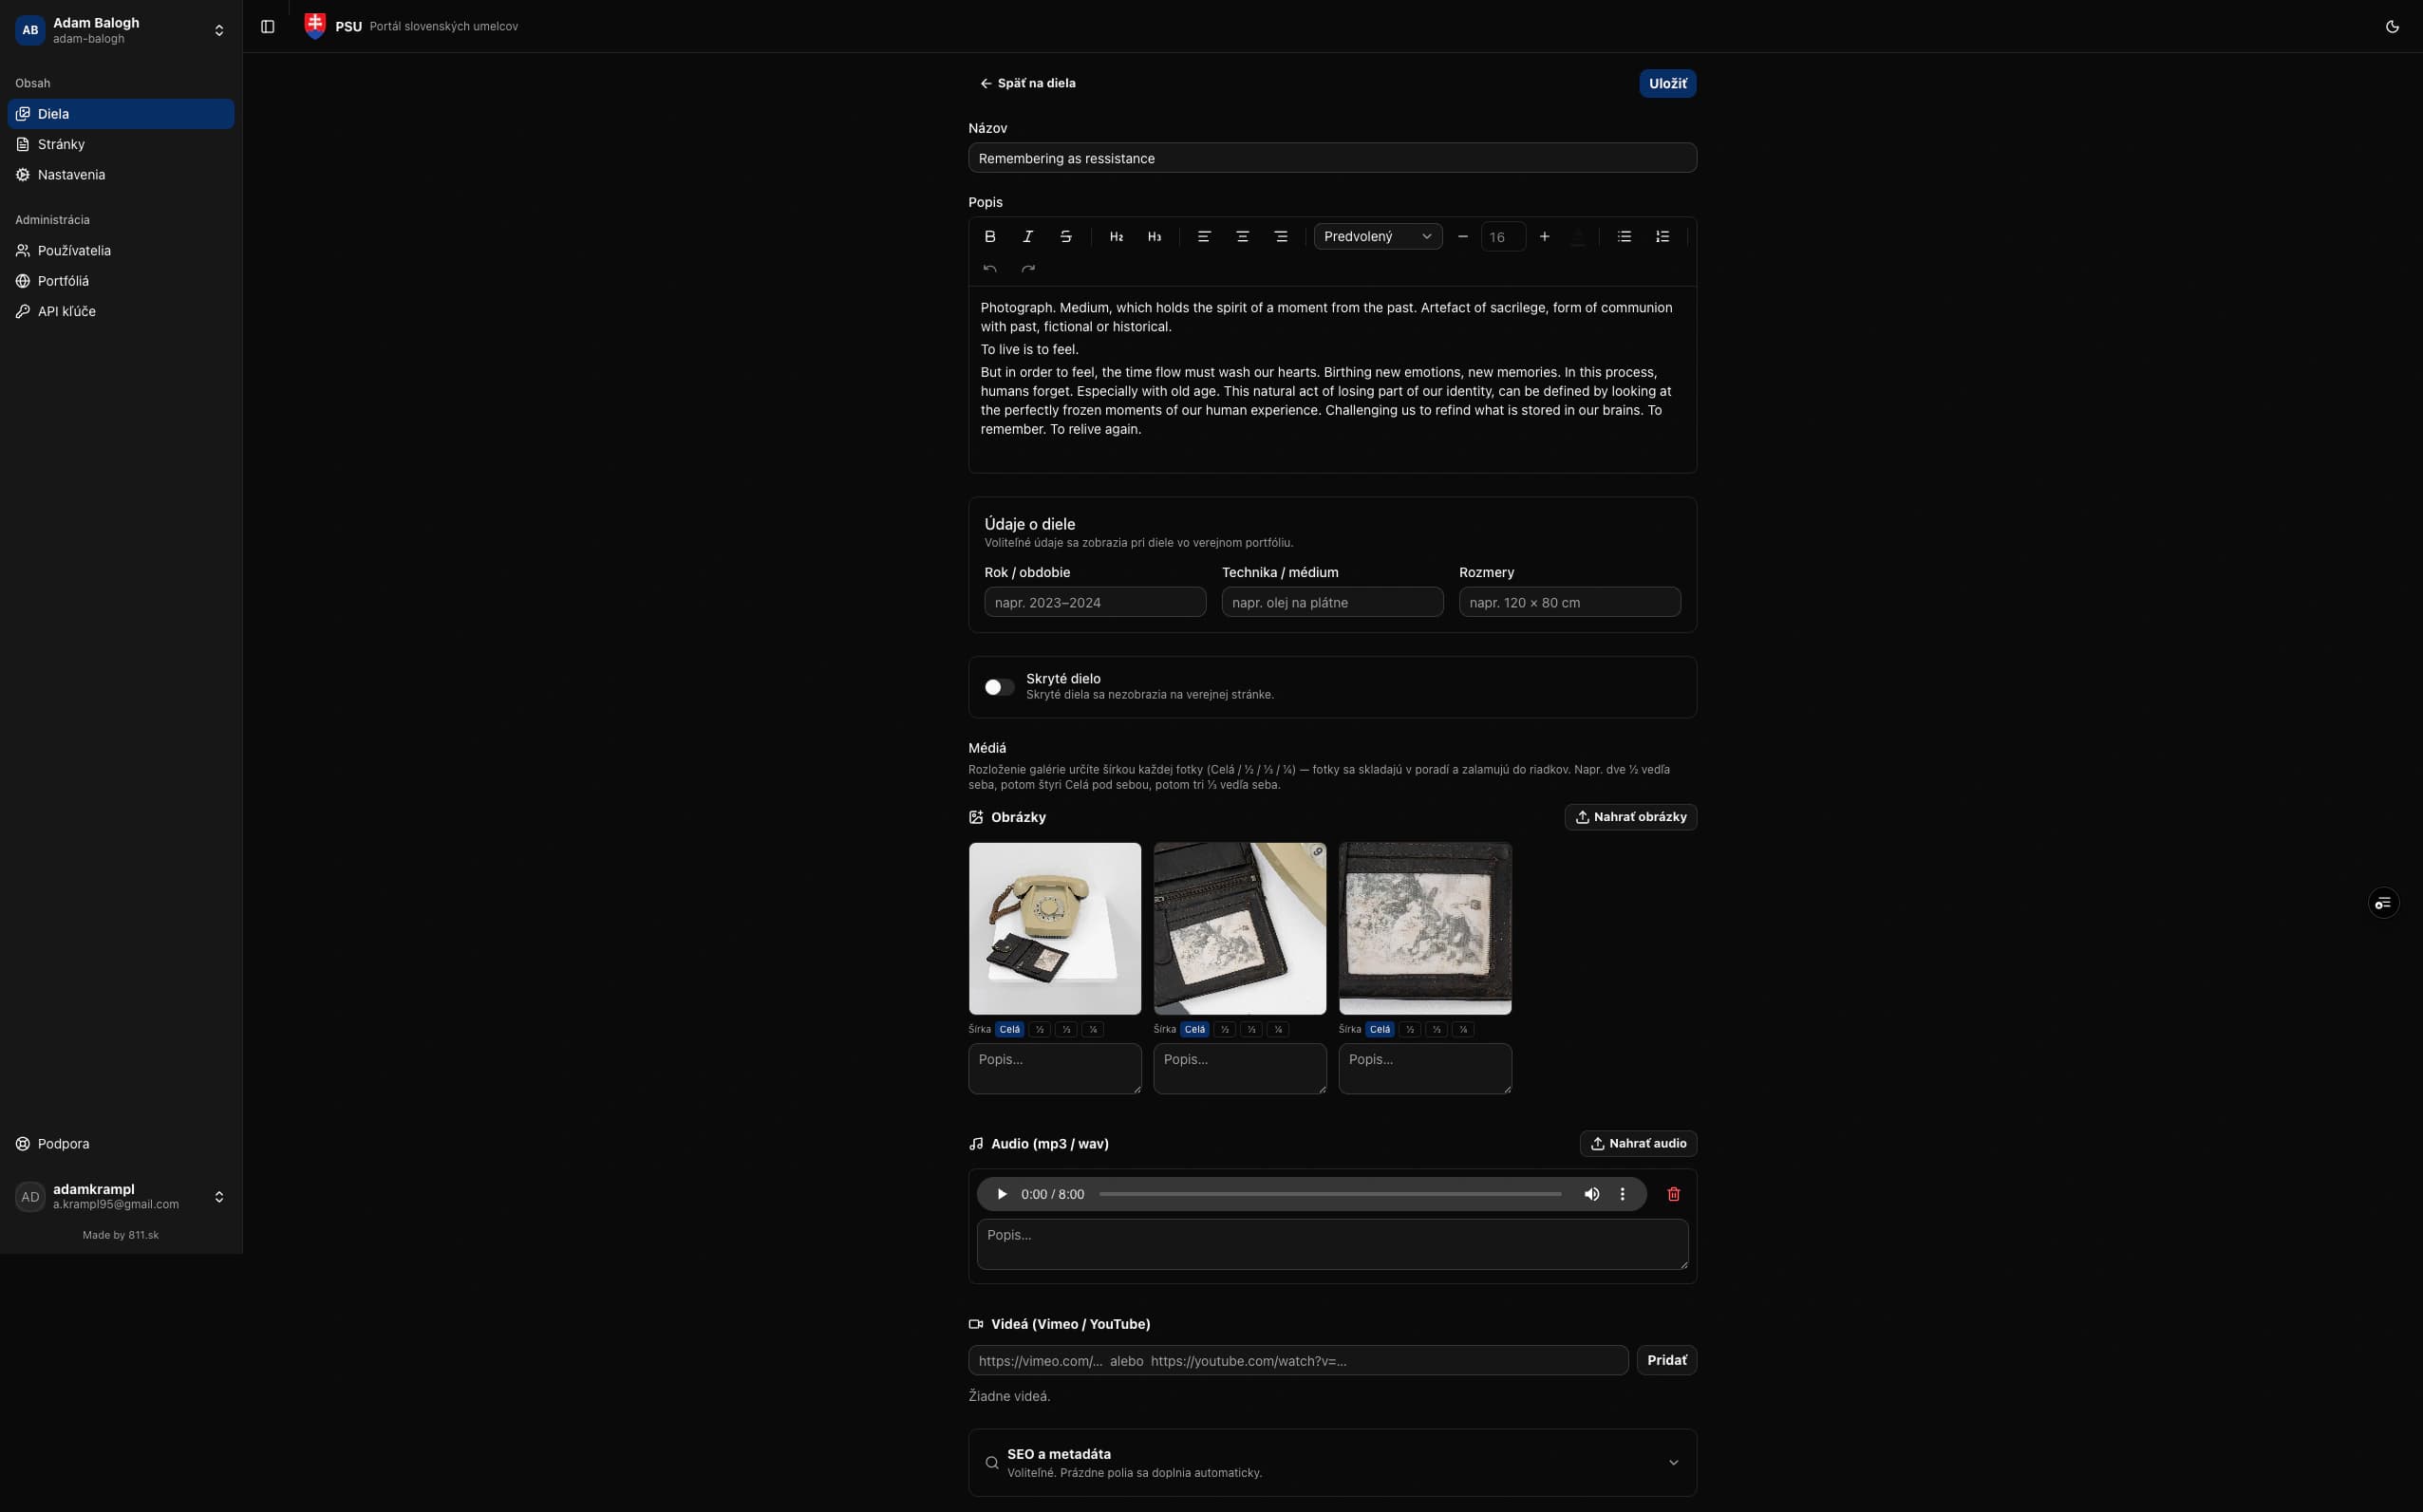Play the uploaded audio file
This screenshot has height=1512, width=2423.
(x=1002, y=1194)
